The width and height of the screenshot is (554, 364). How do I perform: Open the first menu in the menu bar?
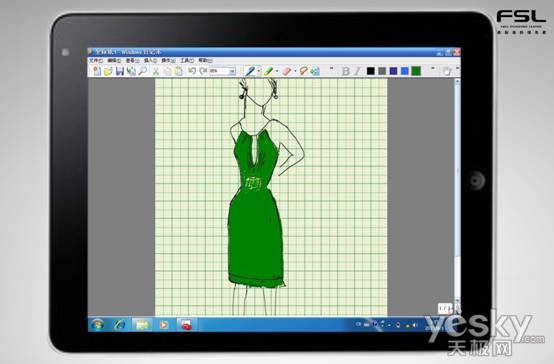click(x=96, y=60)
